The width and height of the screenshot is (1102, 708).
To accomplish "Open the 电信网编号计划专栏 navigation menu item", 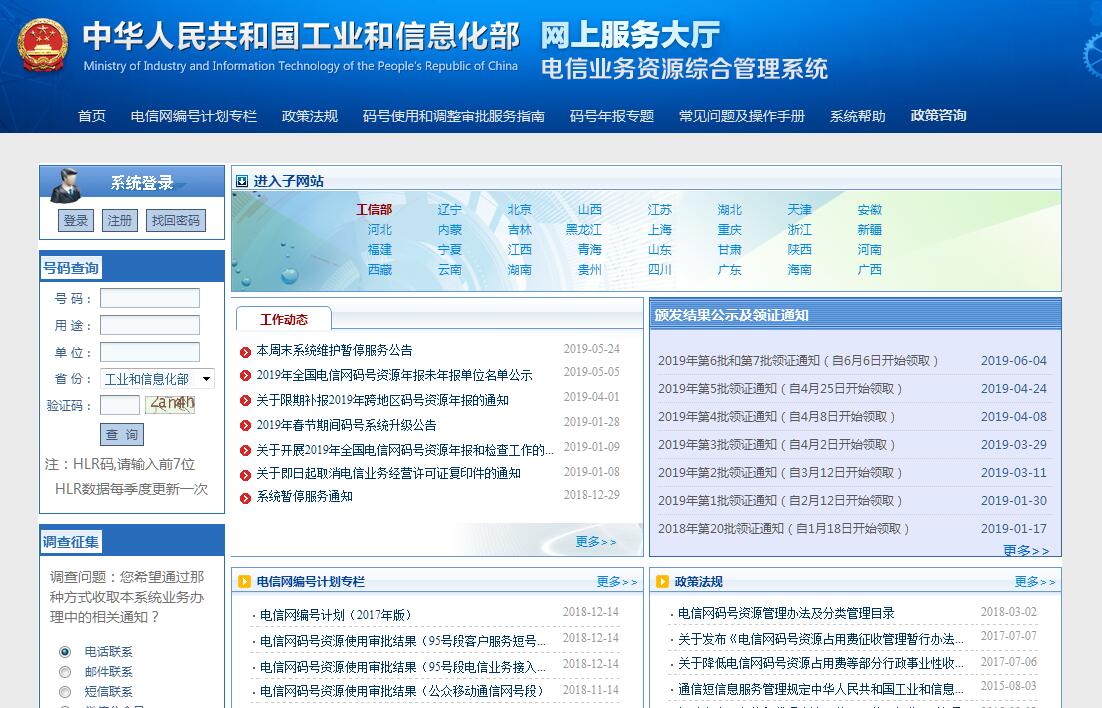I will [193, 116].
